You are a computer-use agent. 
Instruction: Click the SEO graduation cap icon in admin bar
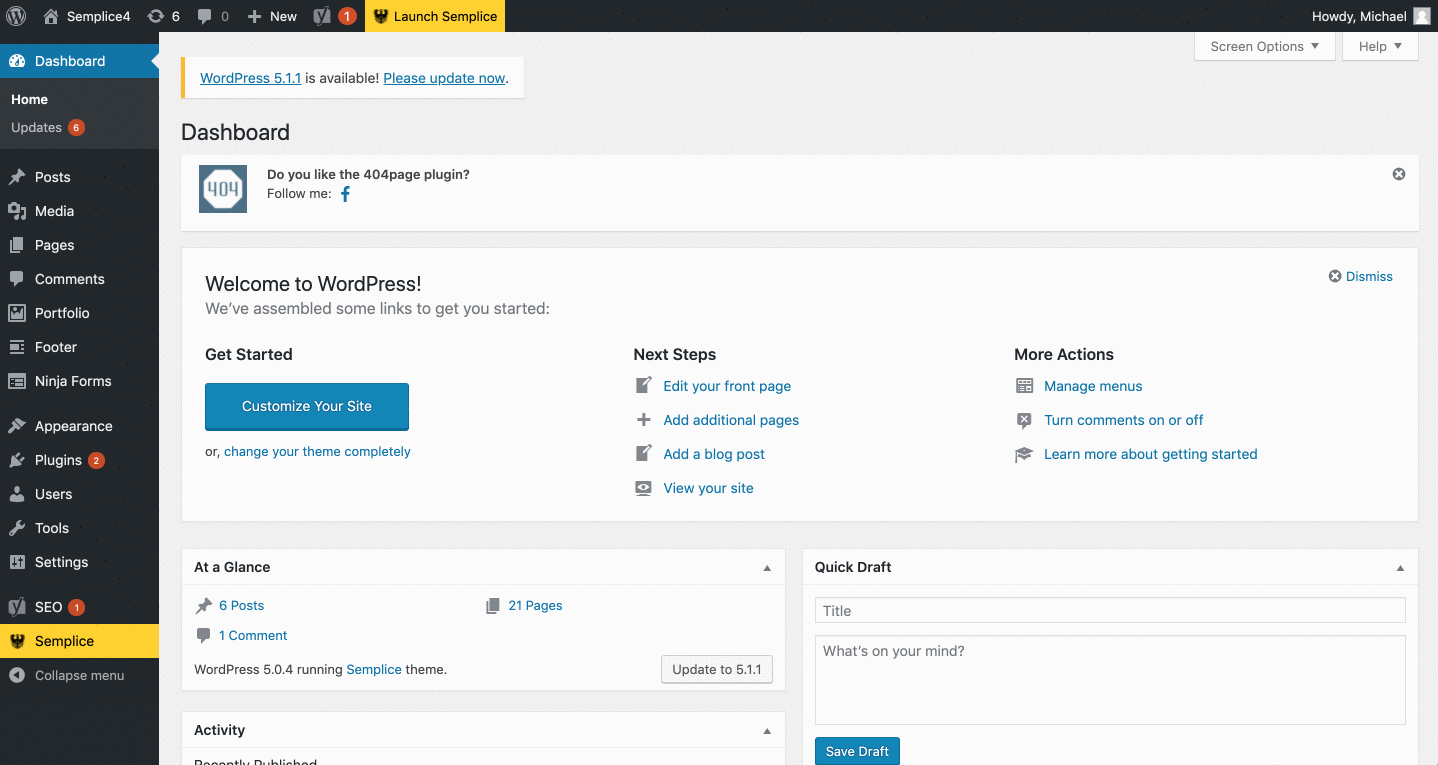pos(322,15)
